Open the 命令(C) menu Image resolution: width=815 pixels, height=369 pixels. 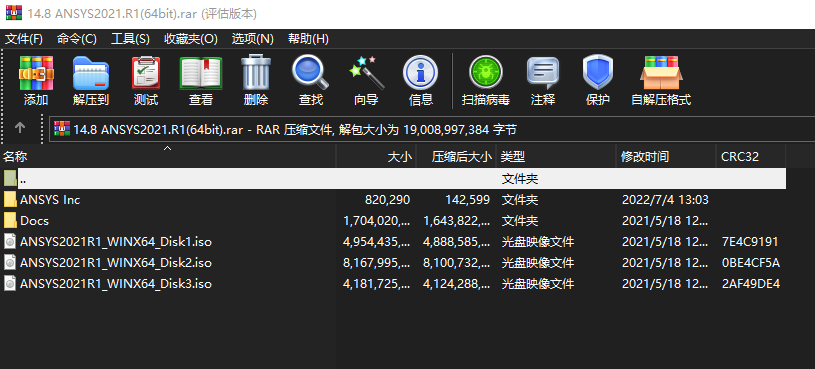click(77, 39)
